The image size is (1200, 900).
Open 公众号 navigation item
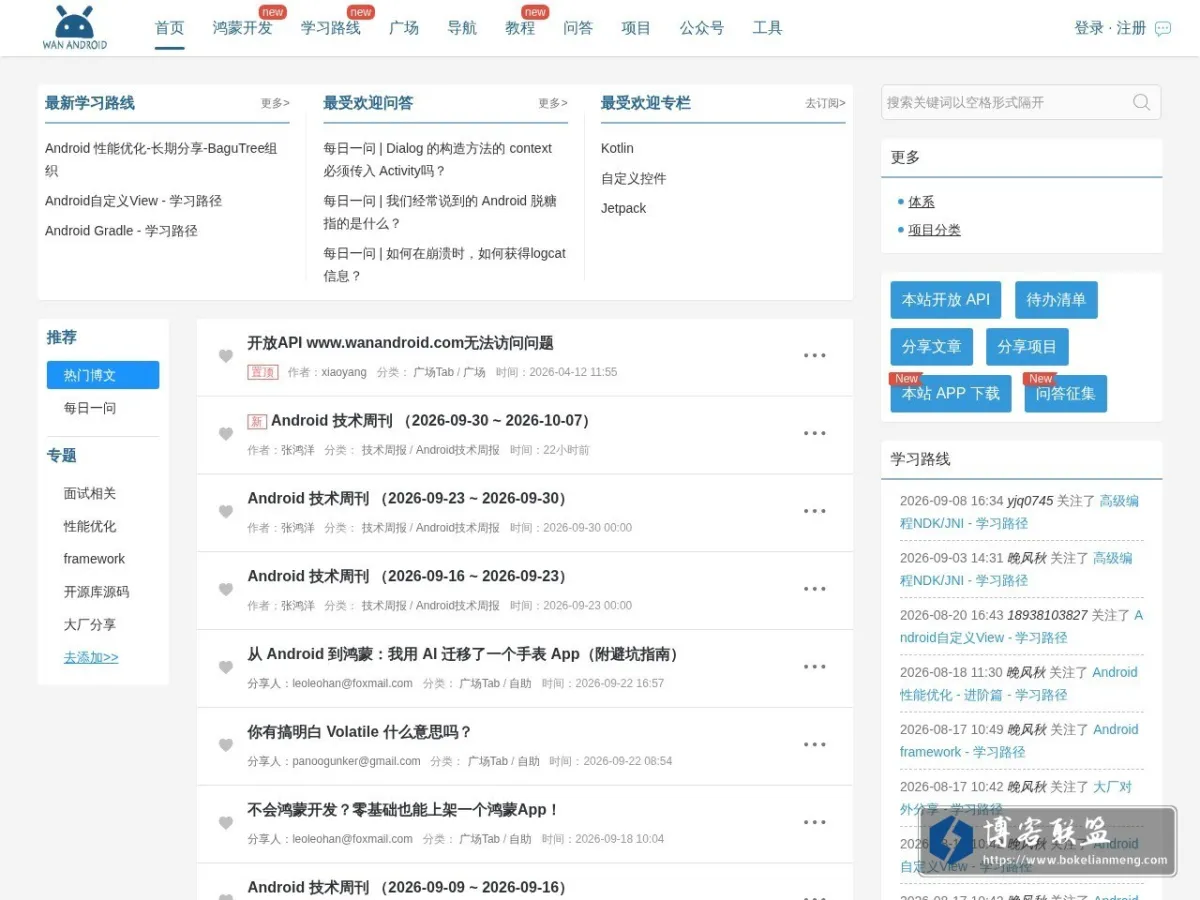click(702, 28)
